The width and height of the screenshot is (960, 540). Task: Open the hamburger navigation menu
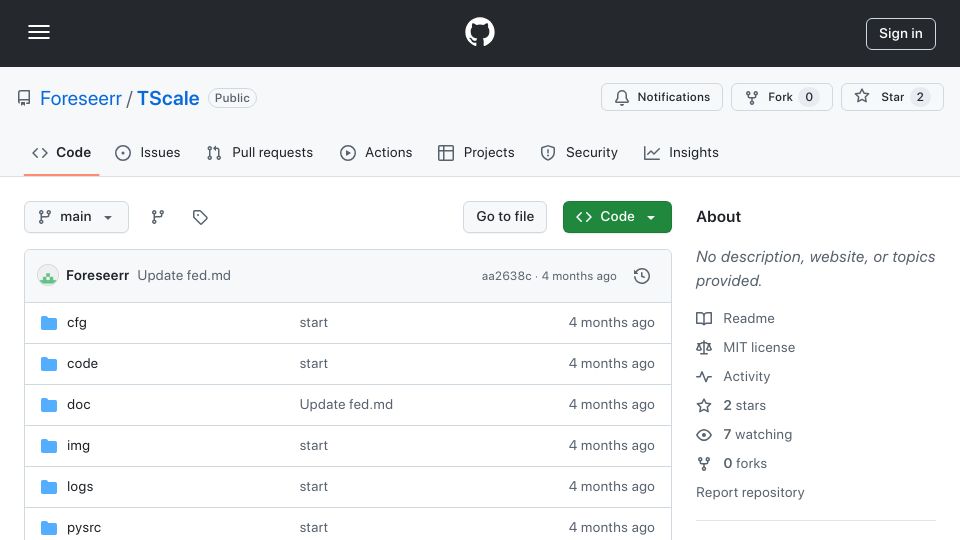39,32
